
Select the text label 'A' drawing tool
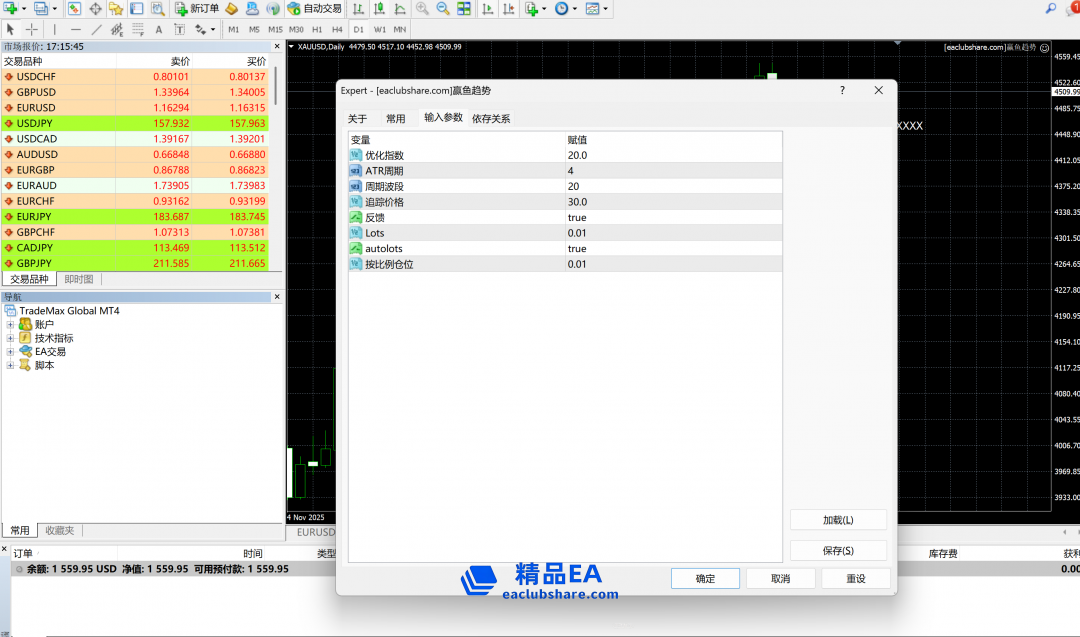coord(158,30)
